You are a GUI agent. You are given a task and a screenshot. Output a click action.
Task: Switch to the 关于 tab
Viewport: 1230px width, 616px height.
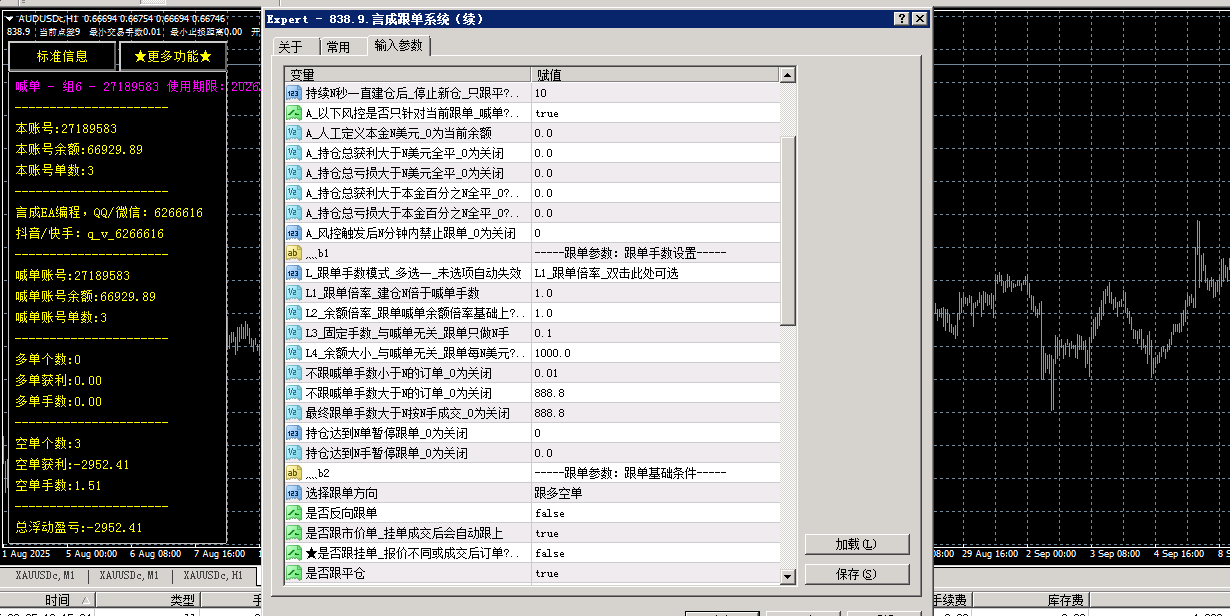tap(290, 47)
